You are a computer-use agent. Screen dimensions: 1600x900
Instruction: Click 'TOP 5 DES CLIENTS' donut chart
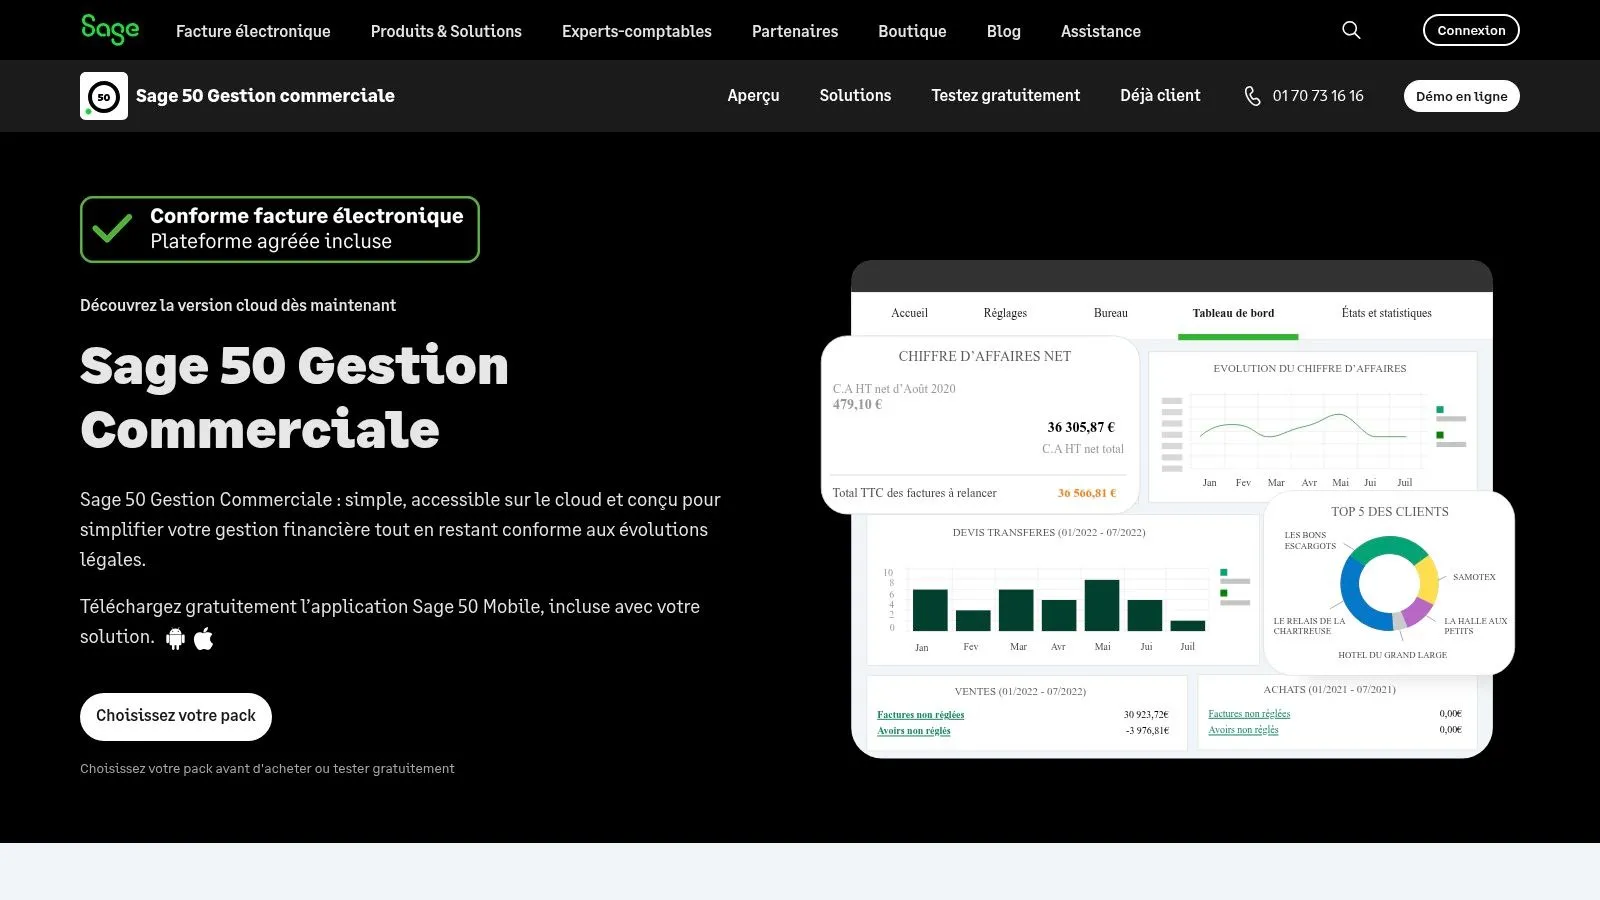coord(1389,583)
